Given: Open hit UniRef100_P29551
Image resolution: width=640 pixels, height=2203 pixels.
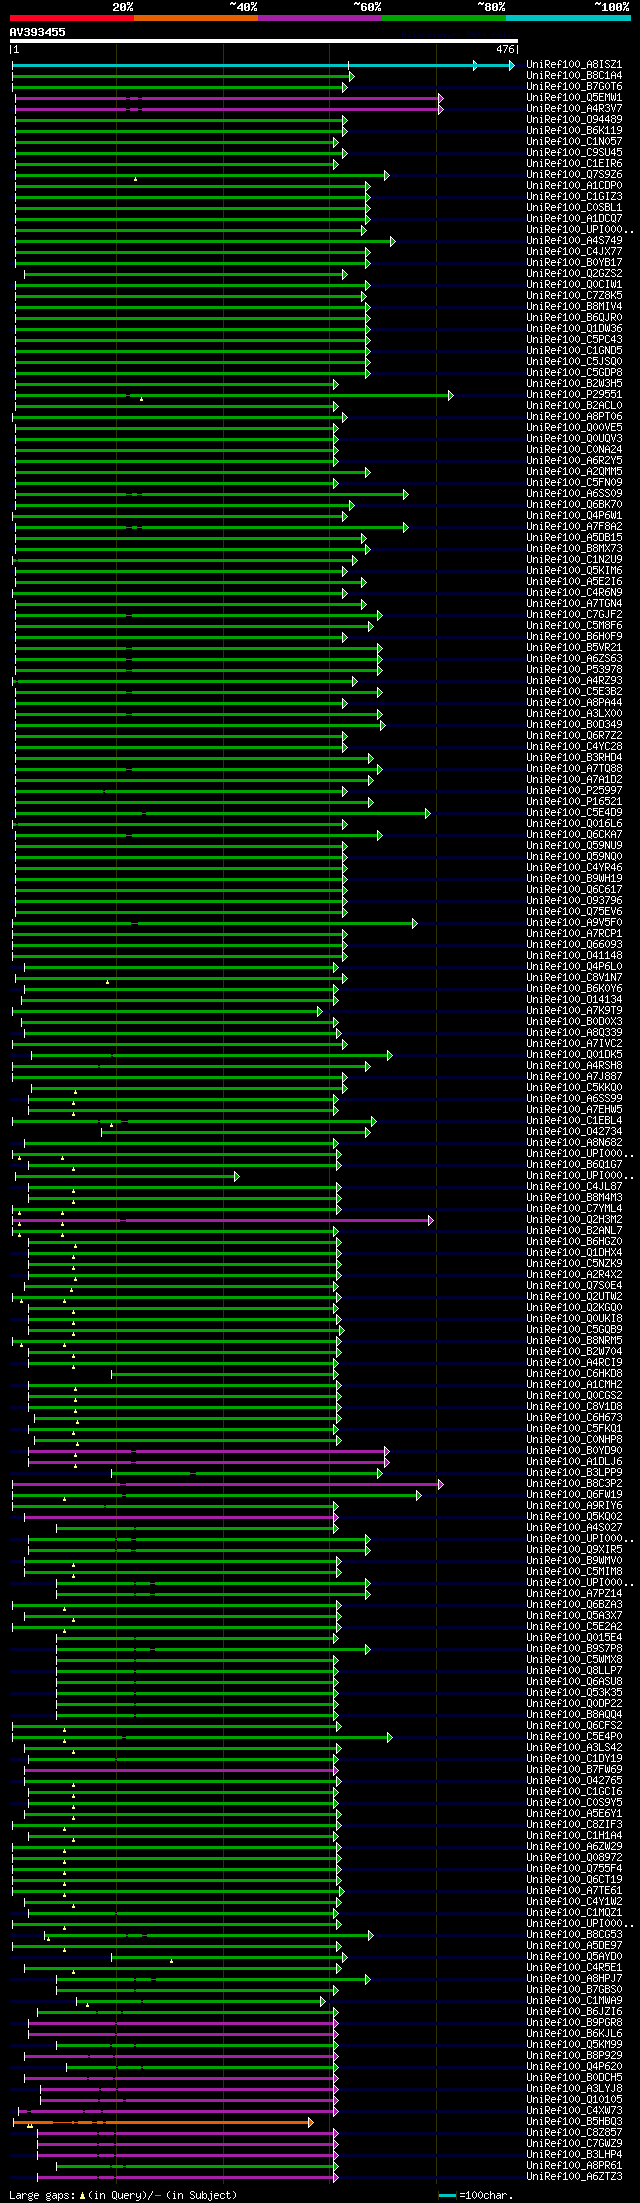Looking at the screenshot, I should click(x=574, y=395).
